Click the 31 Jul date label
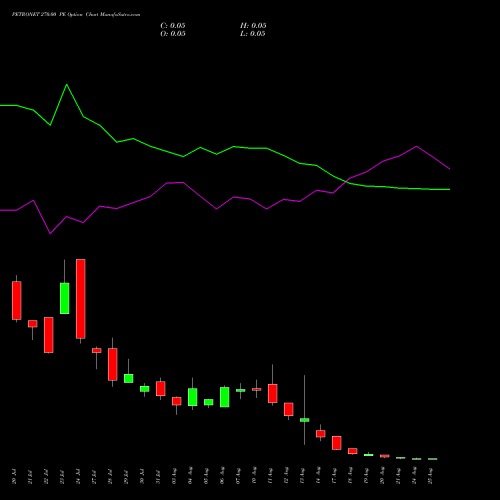 coord(158,476)
